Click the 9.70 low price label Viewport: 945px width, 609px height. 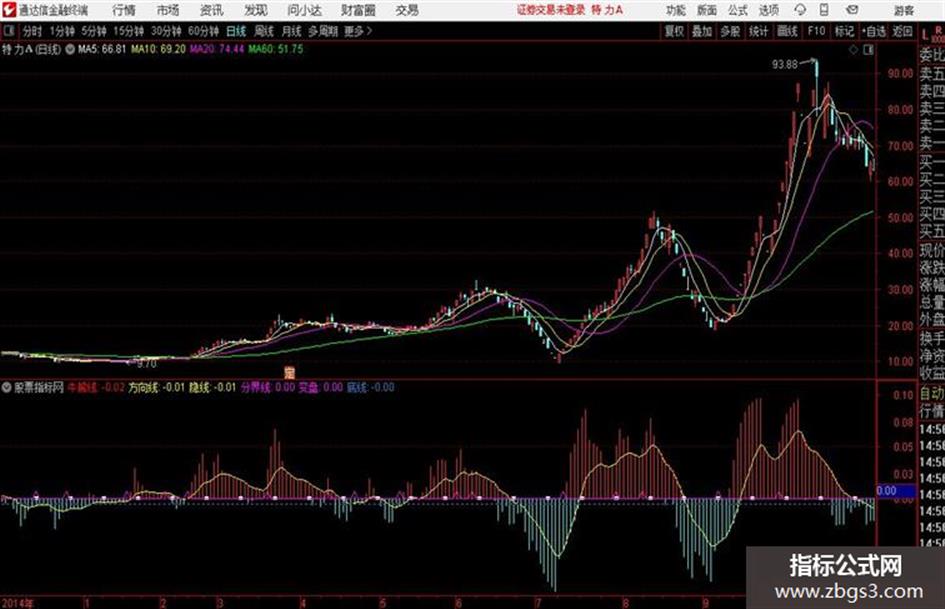[x=146, y=364]
